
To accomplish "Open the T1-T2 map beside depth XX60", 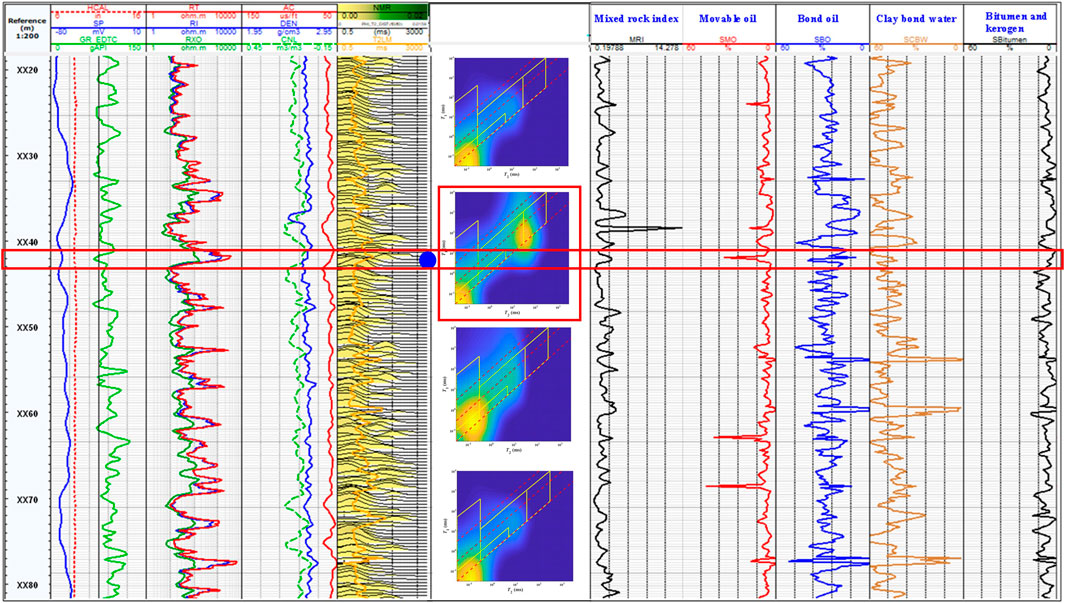I will (513, 382).
